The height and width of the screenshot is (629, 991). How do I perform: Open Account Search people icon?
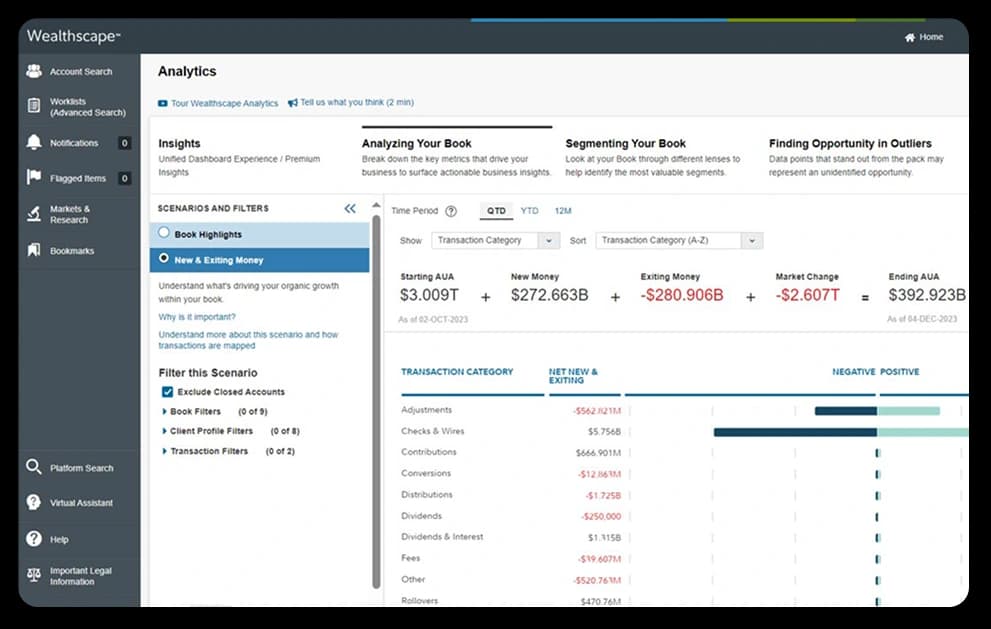34,71
